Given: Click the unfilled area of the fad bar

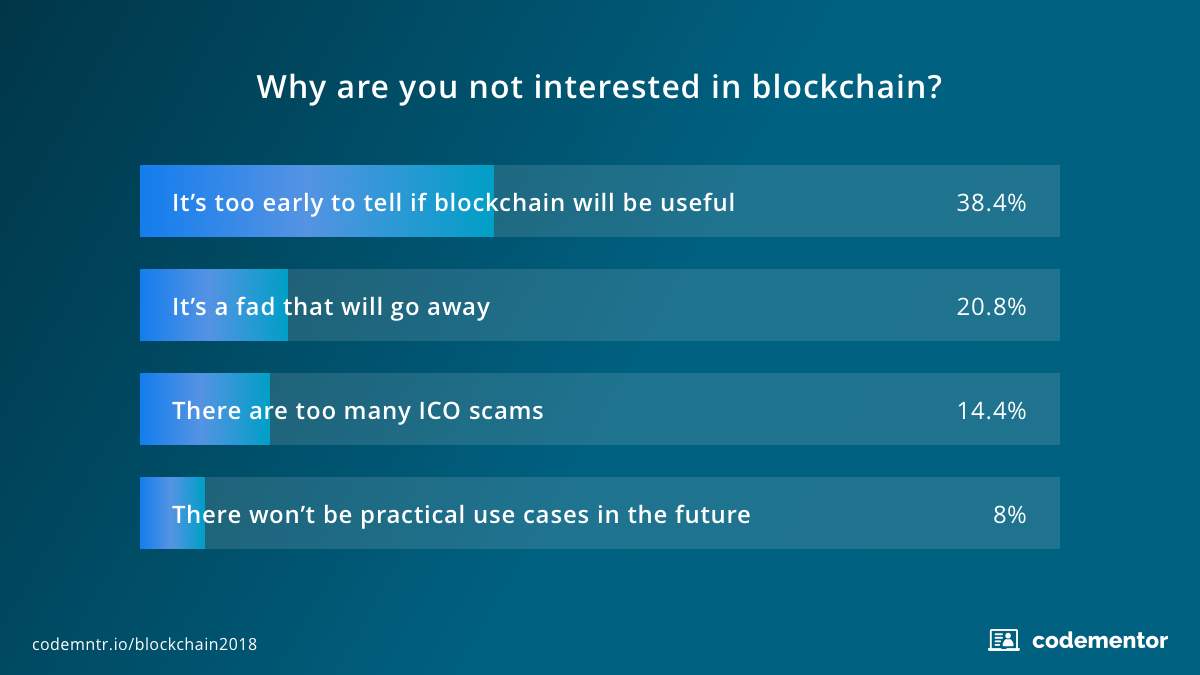Looking at the screenshot, I should pos(674,305).
